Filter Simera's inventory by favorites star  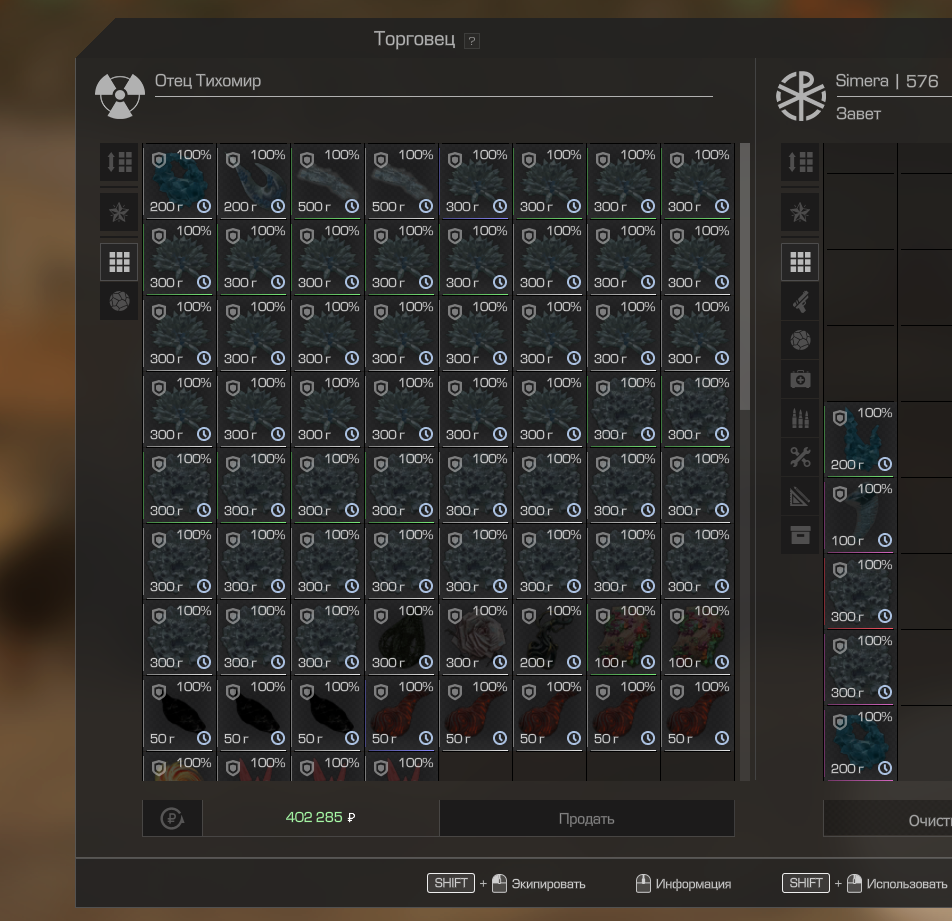800,212
